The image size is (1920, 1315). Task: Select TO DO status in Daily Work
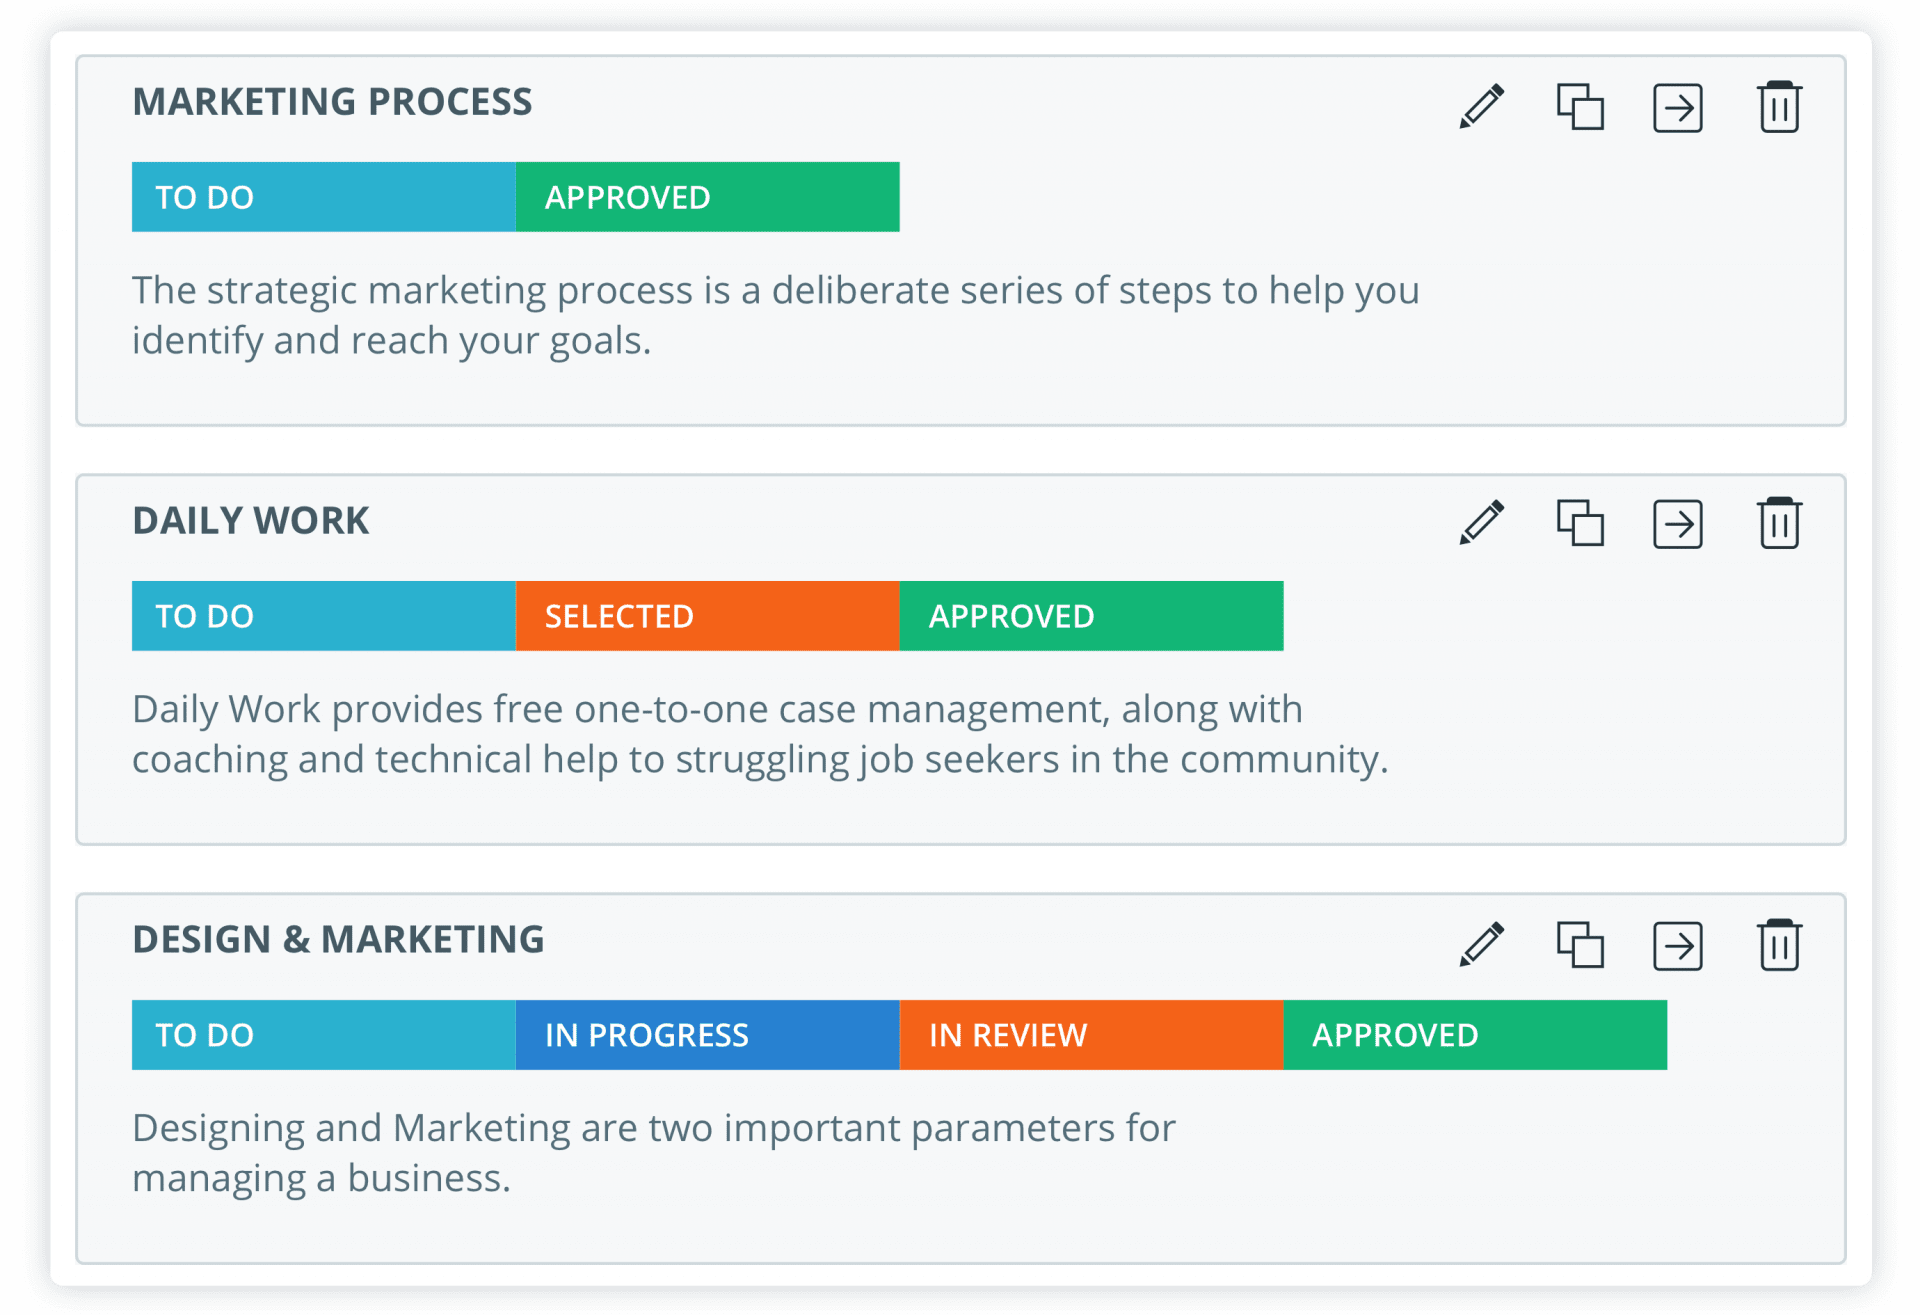coord(323,616)
